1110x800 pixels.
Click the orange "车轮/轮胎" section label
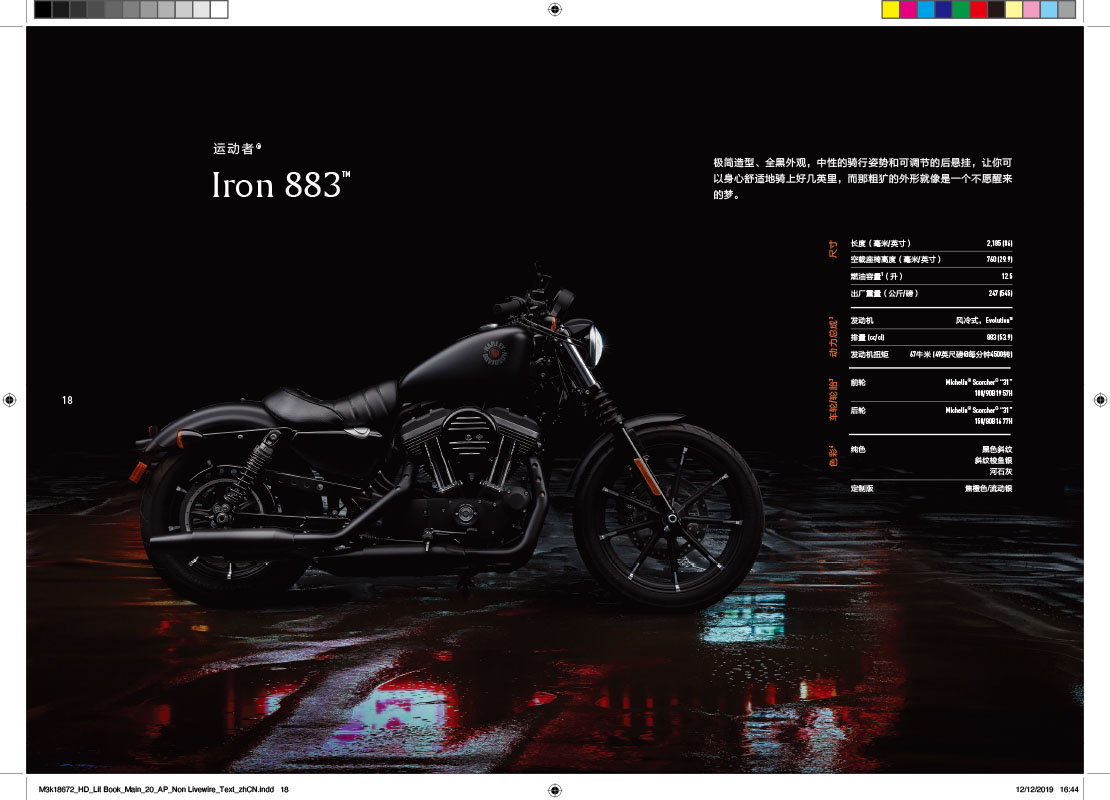(833, 399)
